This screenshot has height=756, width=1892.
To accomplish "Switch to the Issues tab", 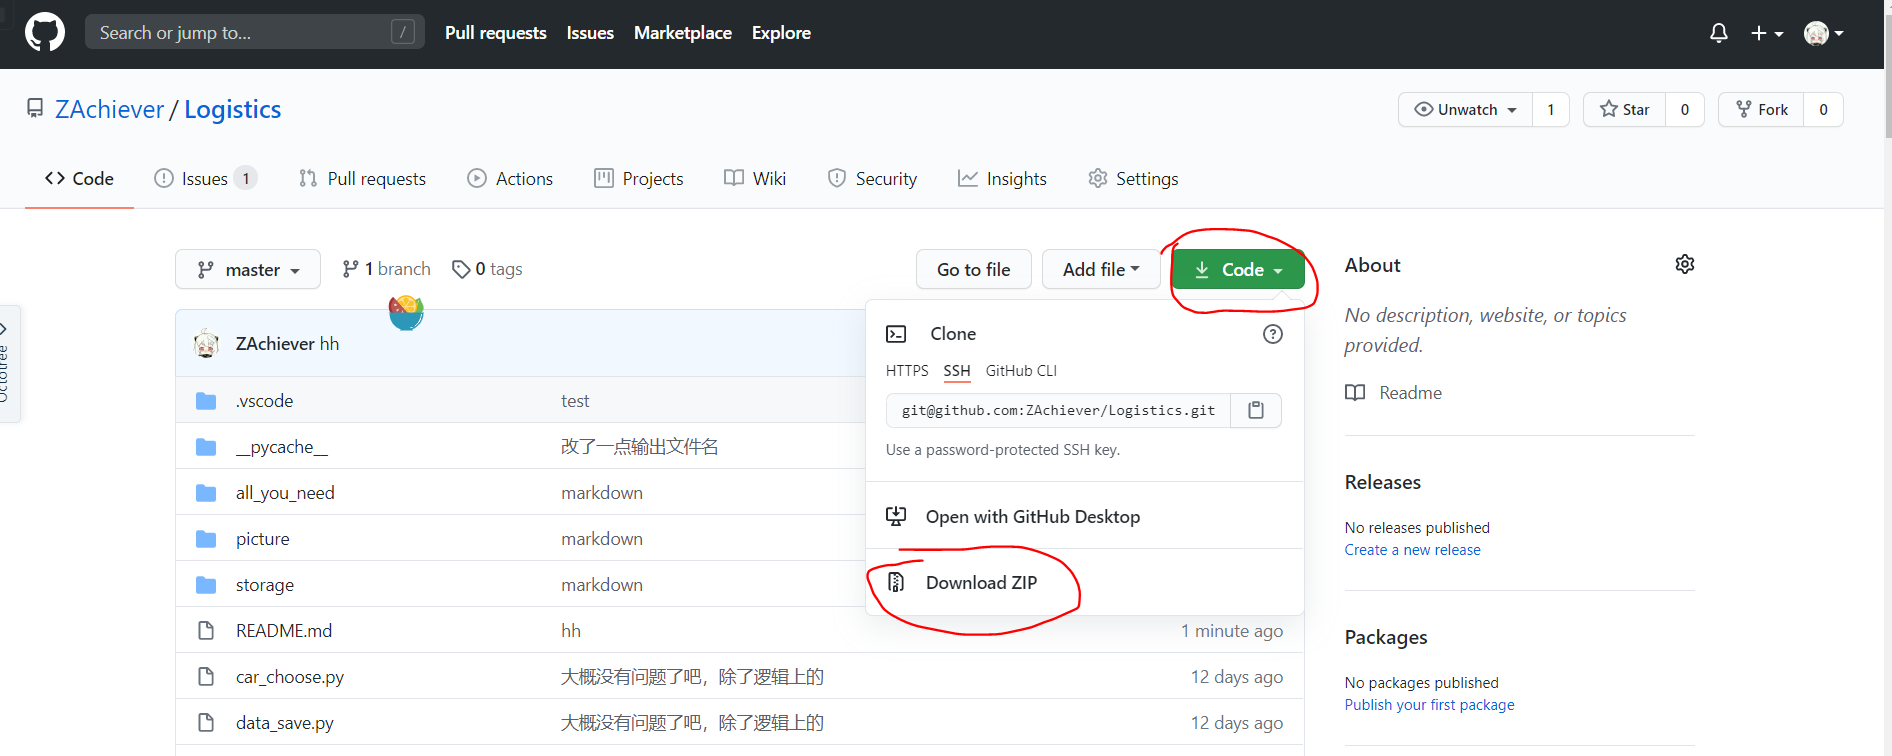I will tap(206, 178).
